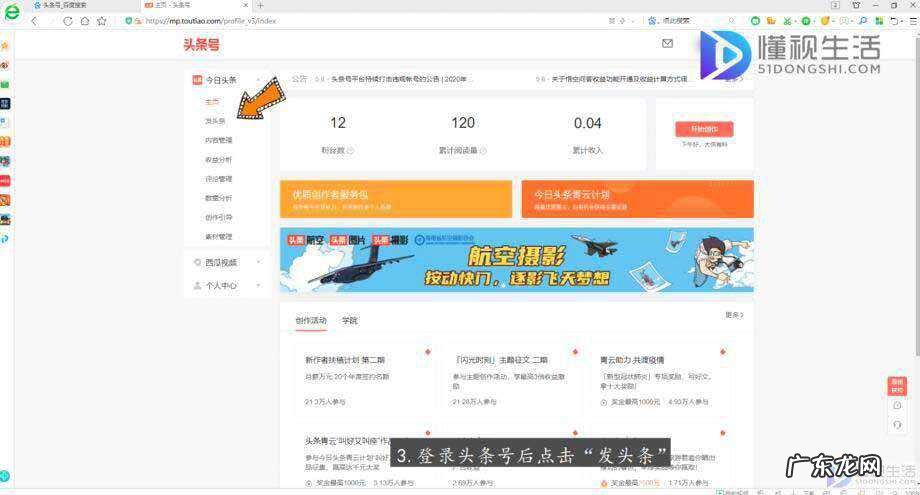This screenshot has height=495, width=920.
Task: Click the cumulative reads value 120
Action: [x=462, y=123]
